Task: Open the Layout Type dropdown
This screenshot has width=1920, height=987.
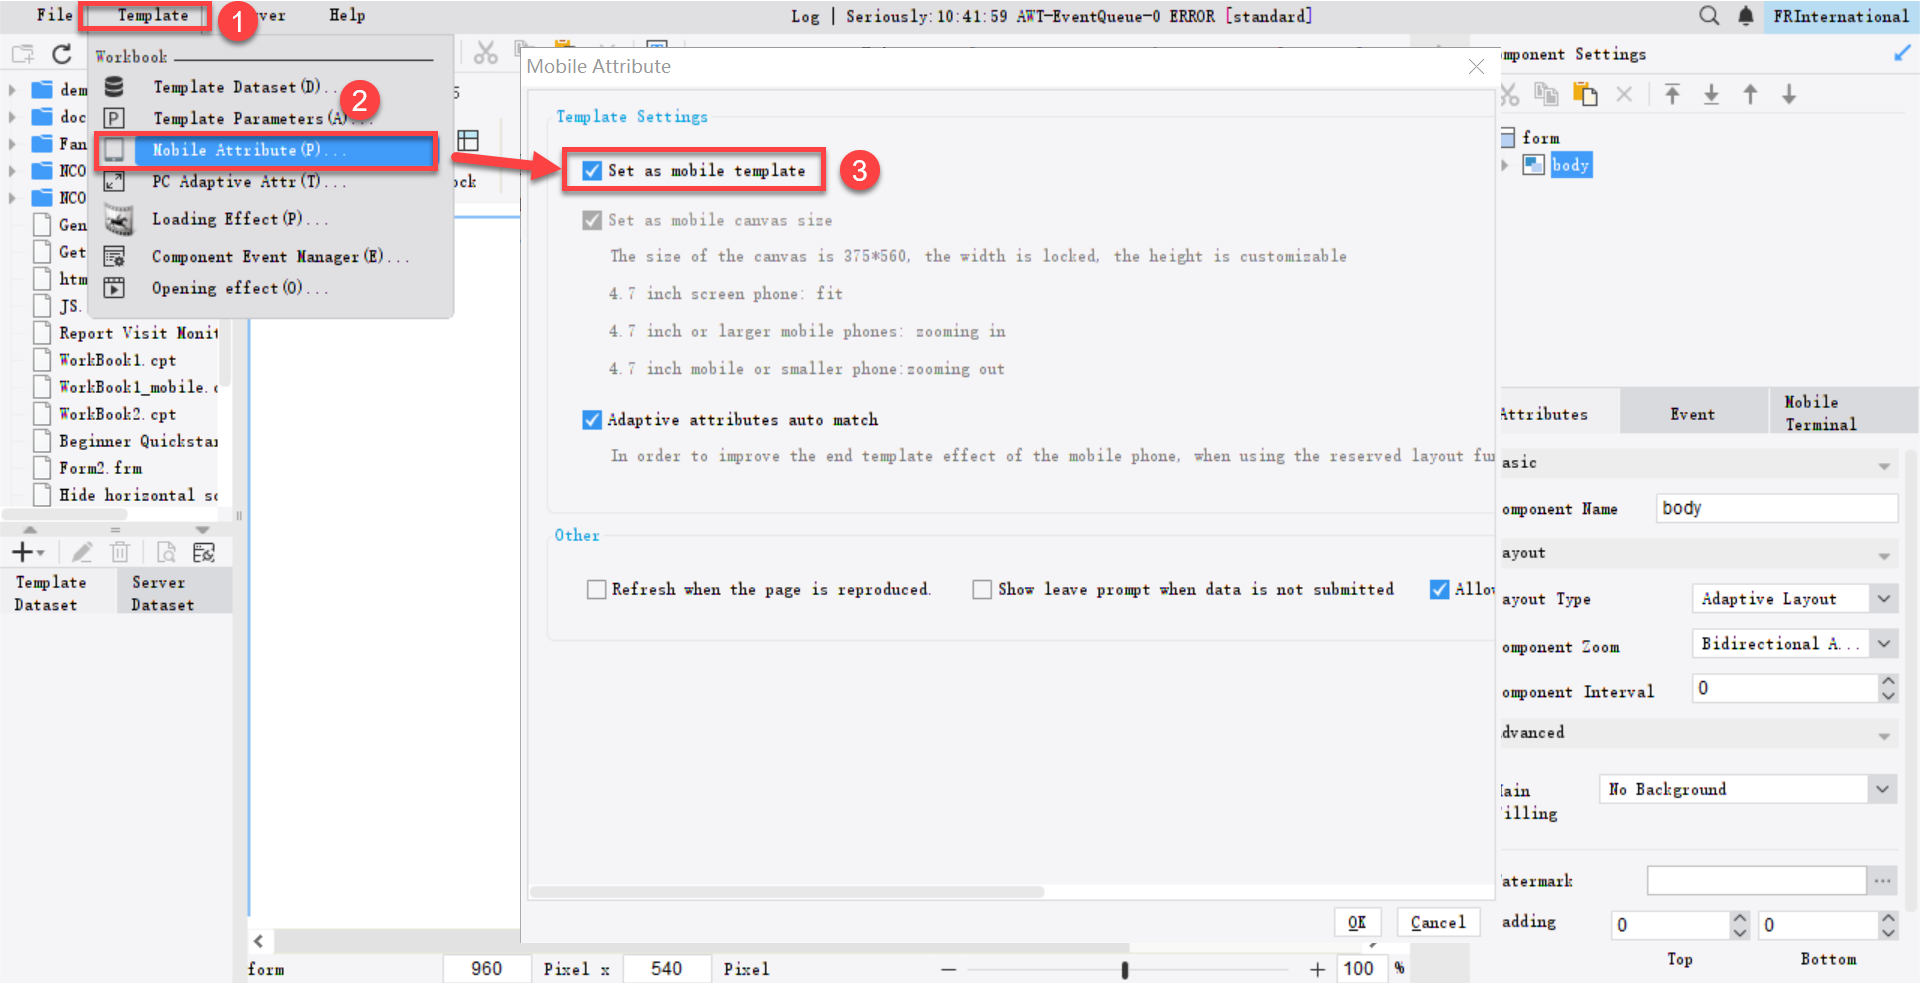Action: [1884, 598]
